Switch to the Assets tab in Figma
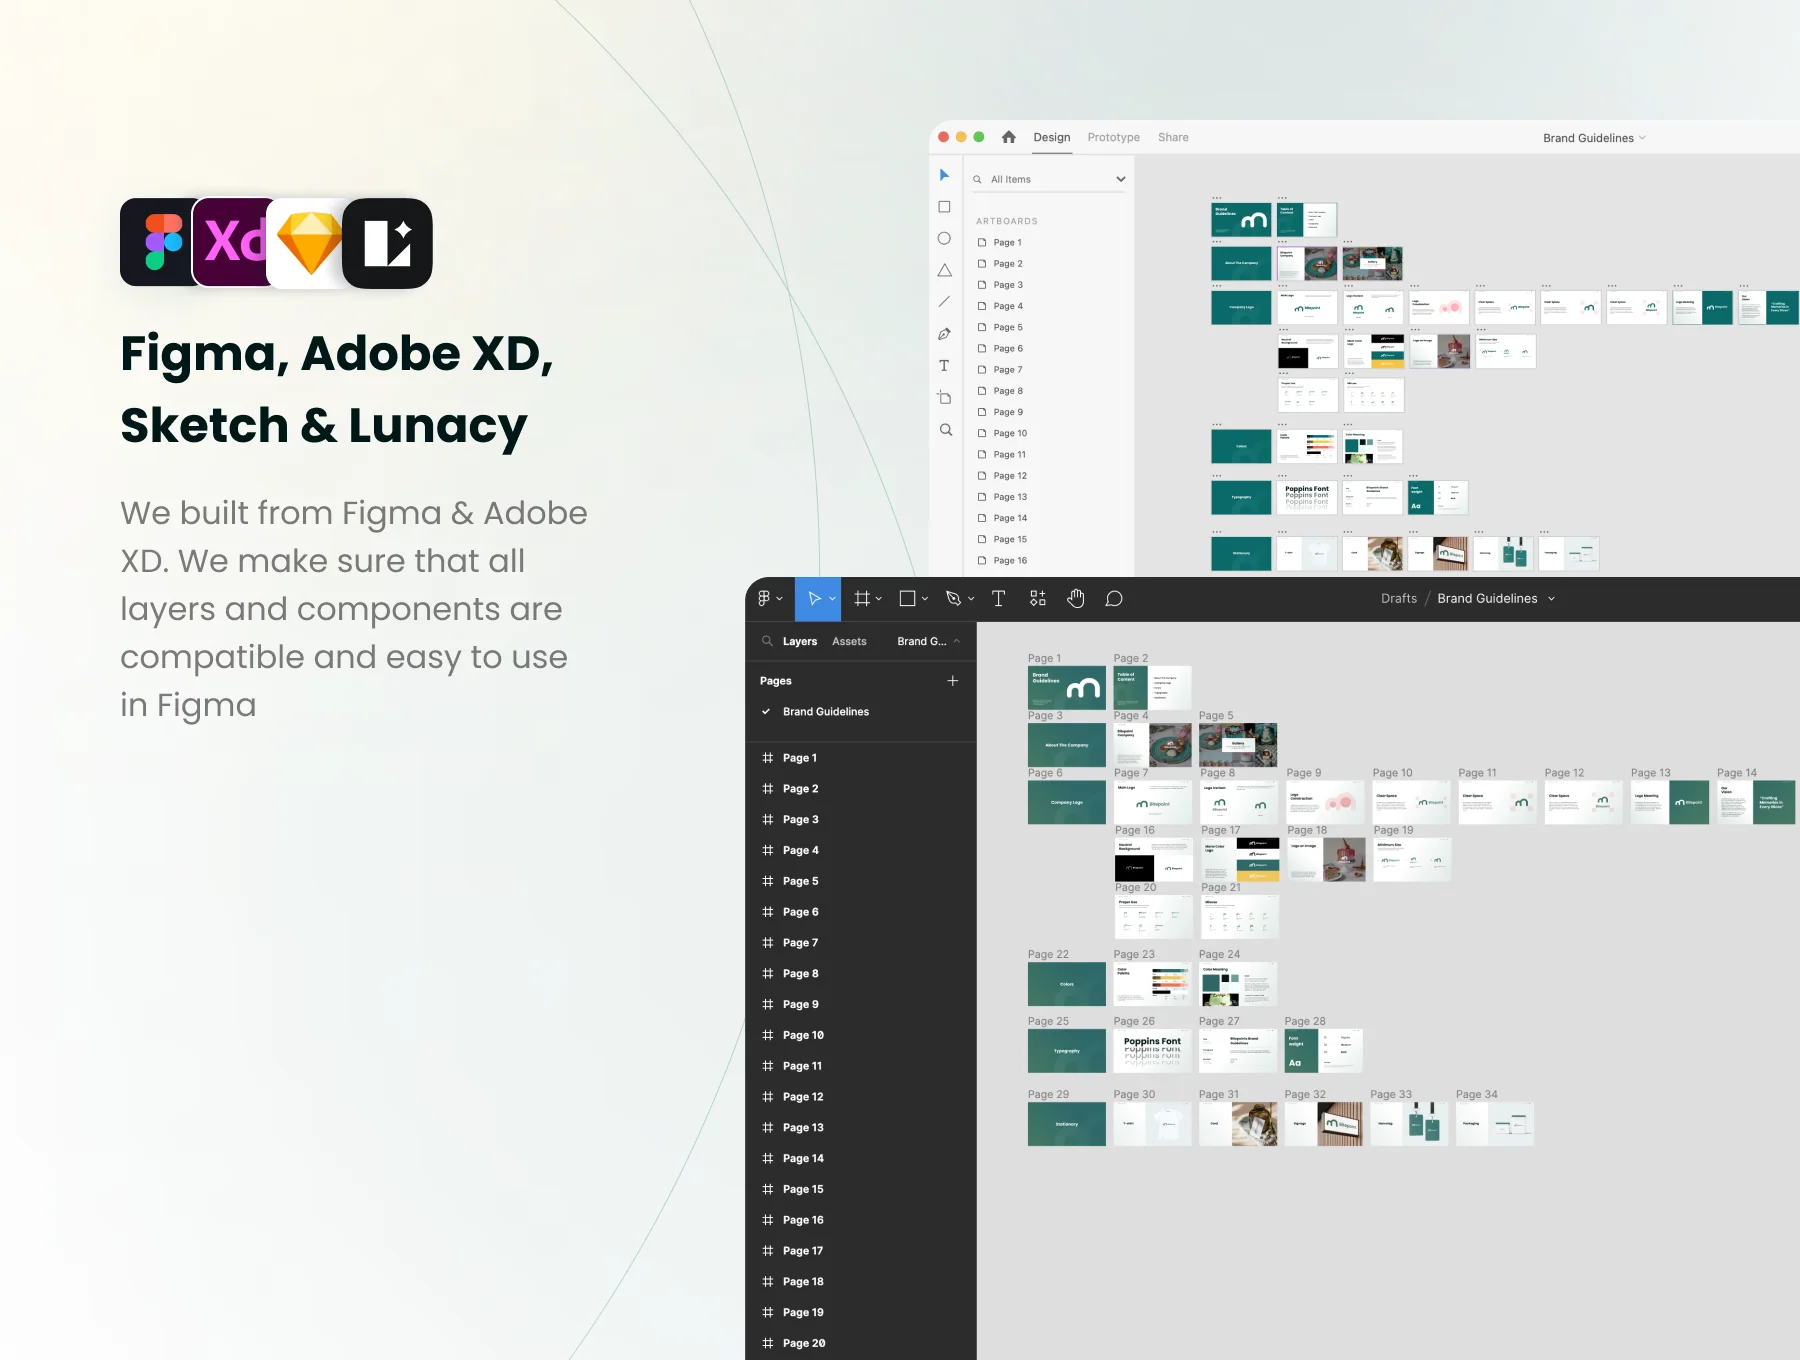The image size is (1800, 1360). point(849,641)
